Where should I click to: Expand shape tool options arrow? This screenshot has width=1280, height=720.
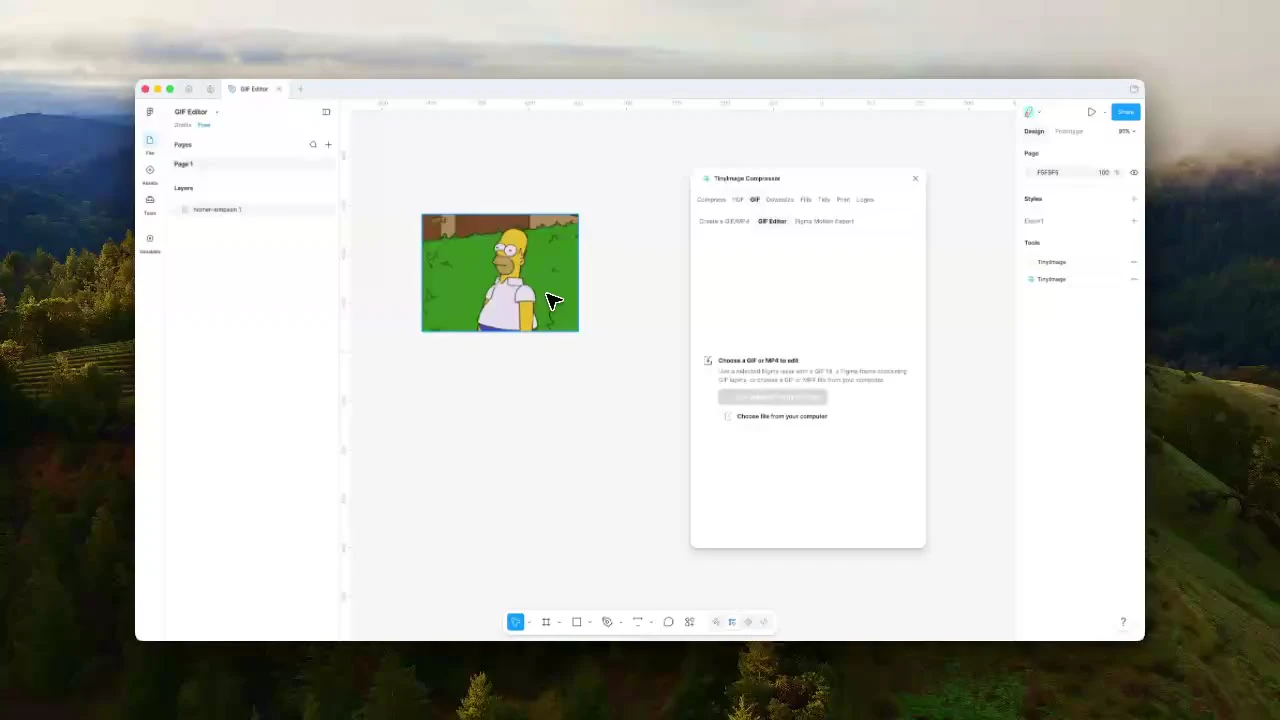[590, 622]
